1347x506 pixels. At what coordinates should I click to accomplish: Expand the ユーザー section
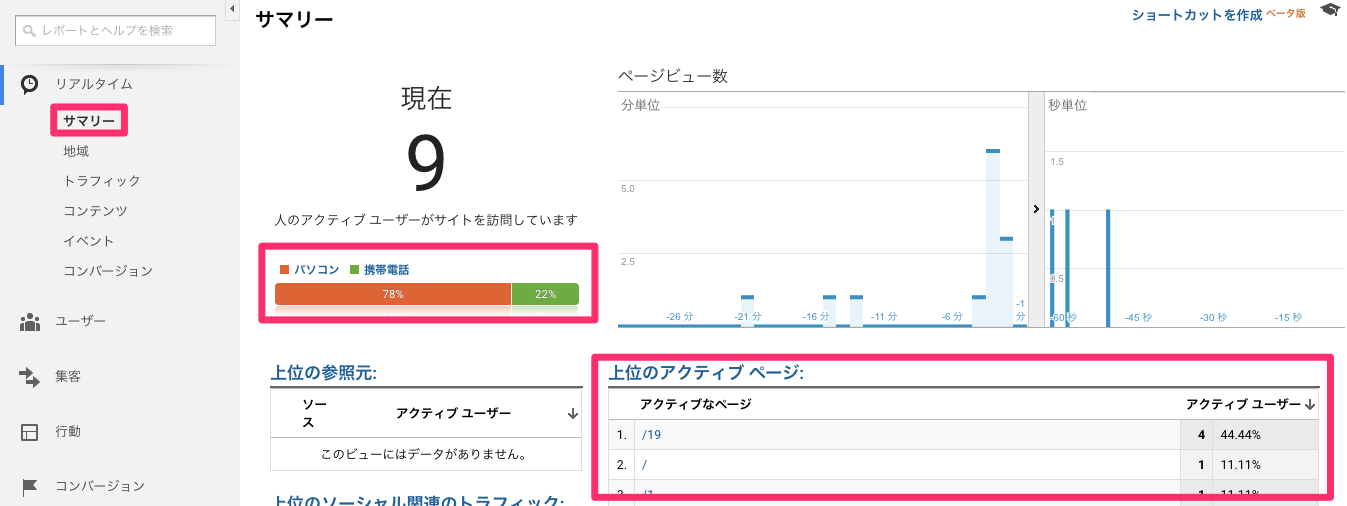tap(81, 321)
